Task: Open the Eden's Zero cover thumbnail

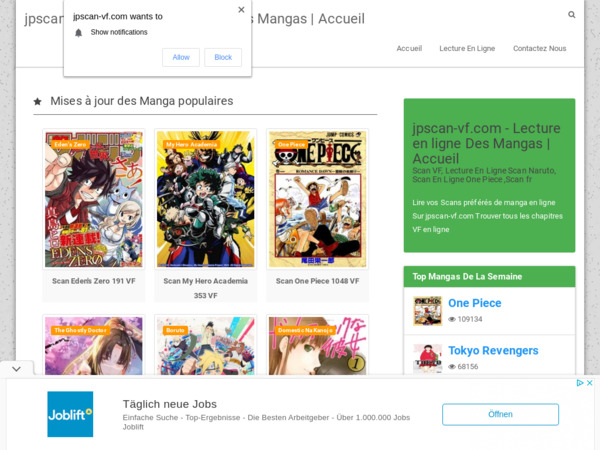Action: (x=94, y=199)
